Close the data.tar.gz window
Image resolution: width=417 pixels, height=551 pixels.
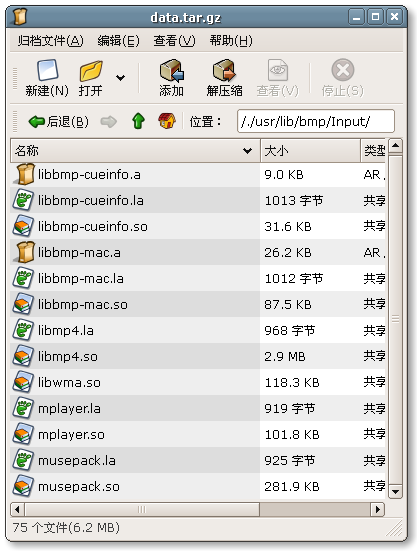click(x=395, y=17)
